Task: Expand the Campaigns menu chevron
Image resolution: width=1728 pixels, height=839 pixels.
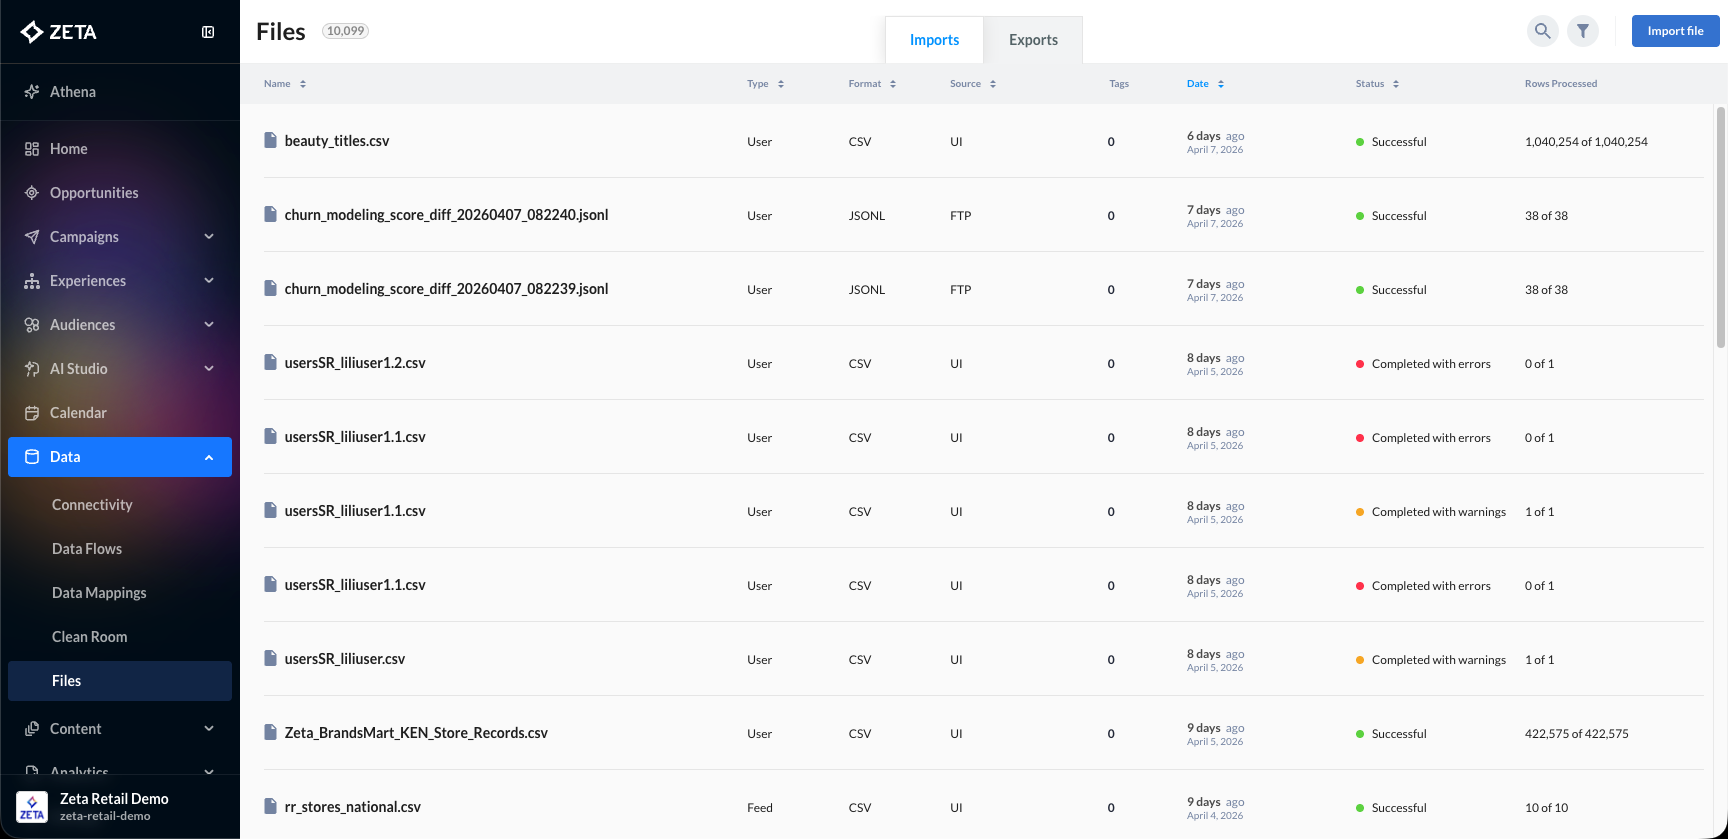Action: (x=209, y=237)
